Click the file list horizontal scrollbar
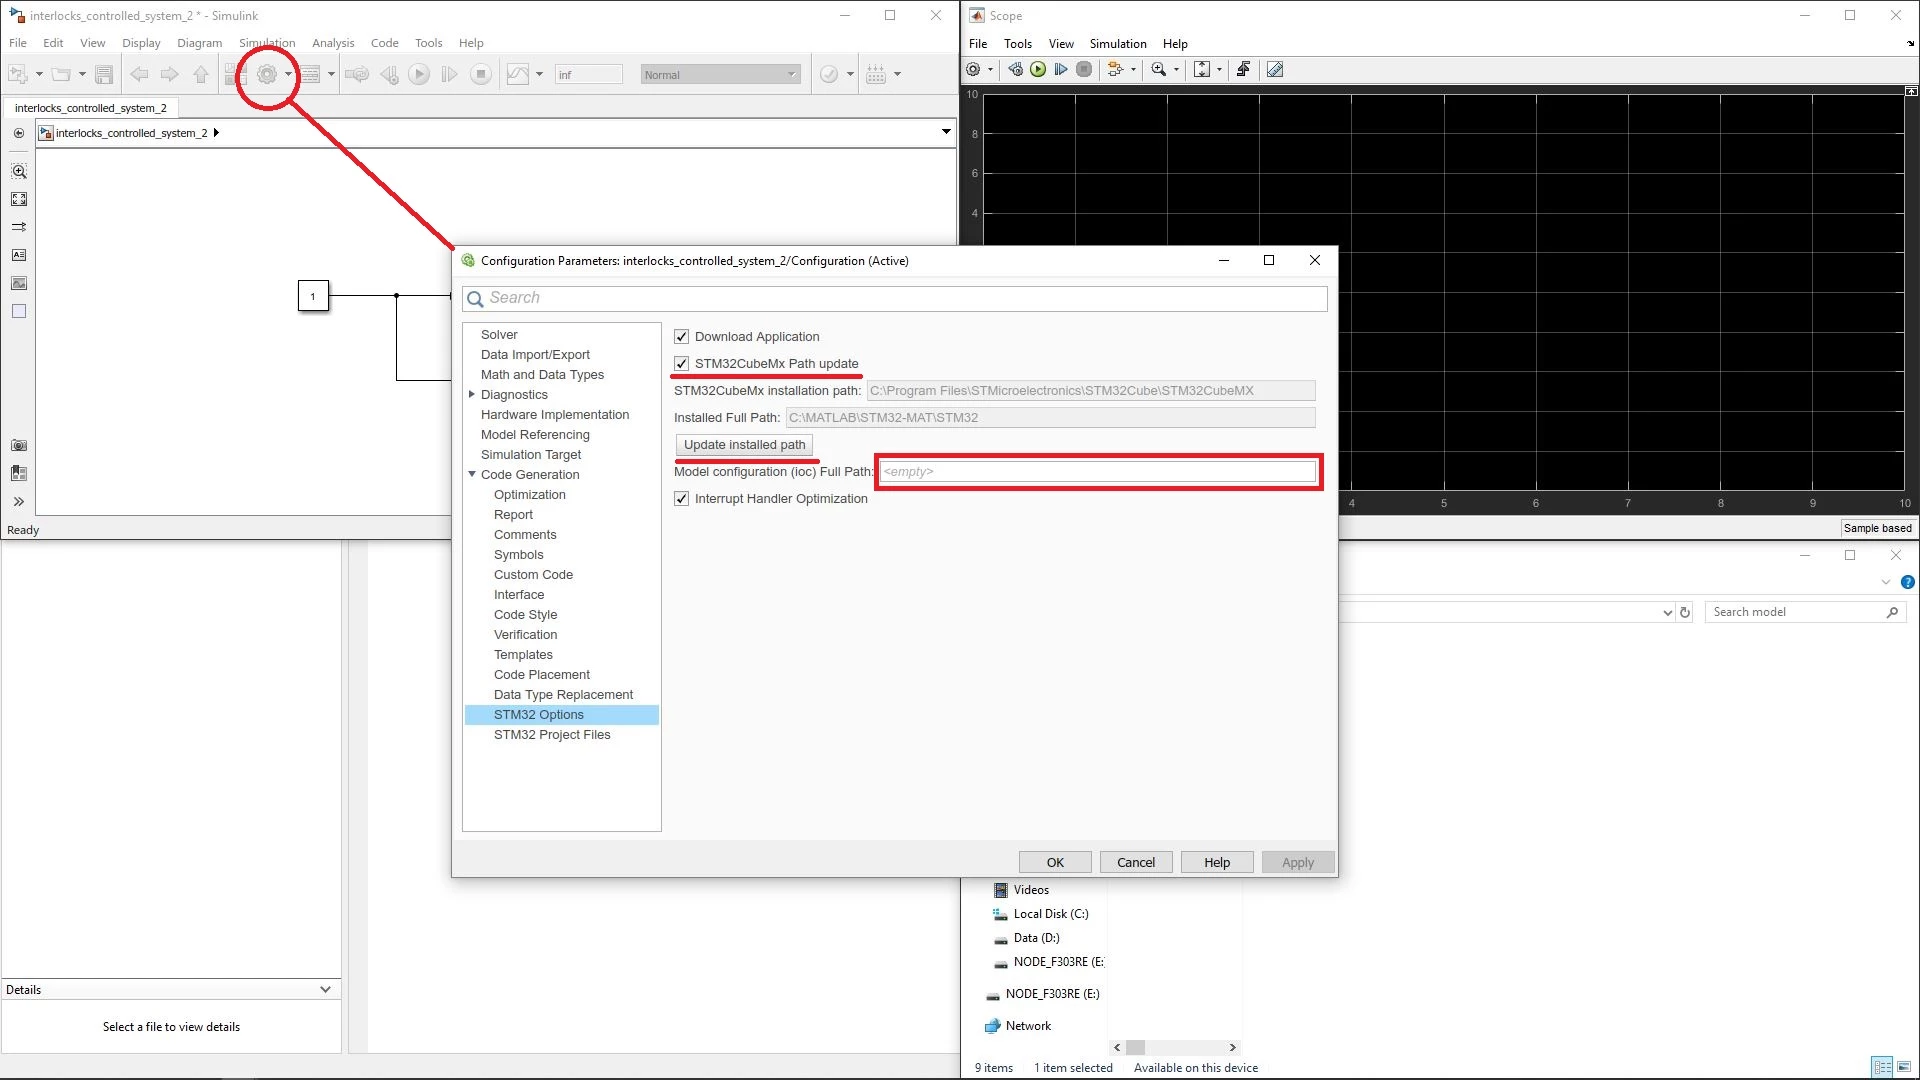Screen dimensions: 1920x1080 [1175, 1047]
